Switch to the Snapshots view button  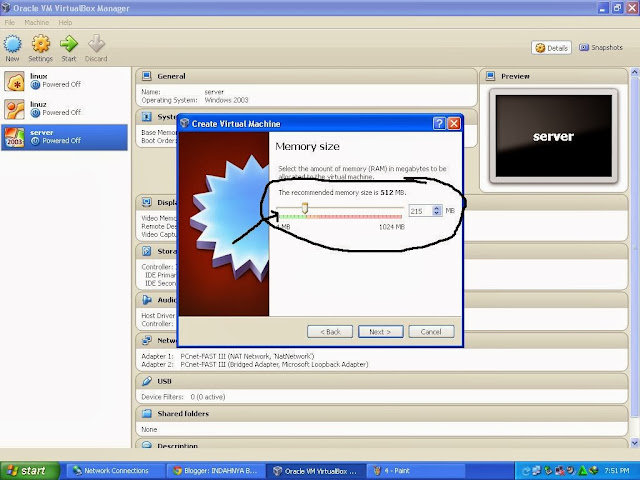tap(601, 47)
